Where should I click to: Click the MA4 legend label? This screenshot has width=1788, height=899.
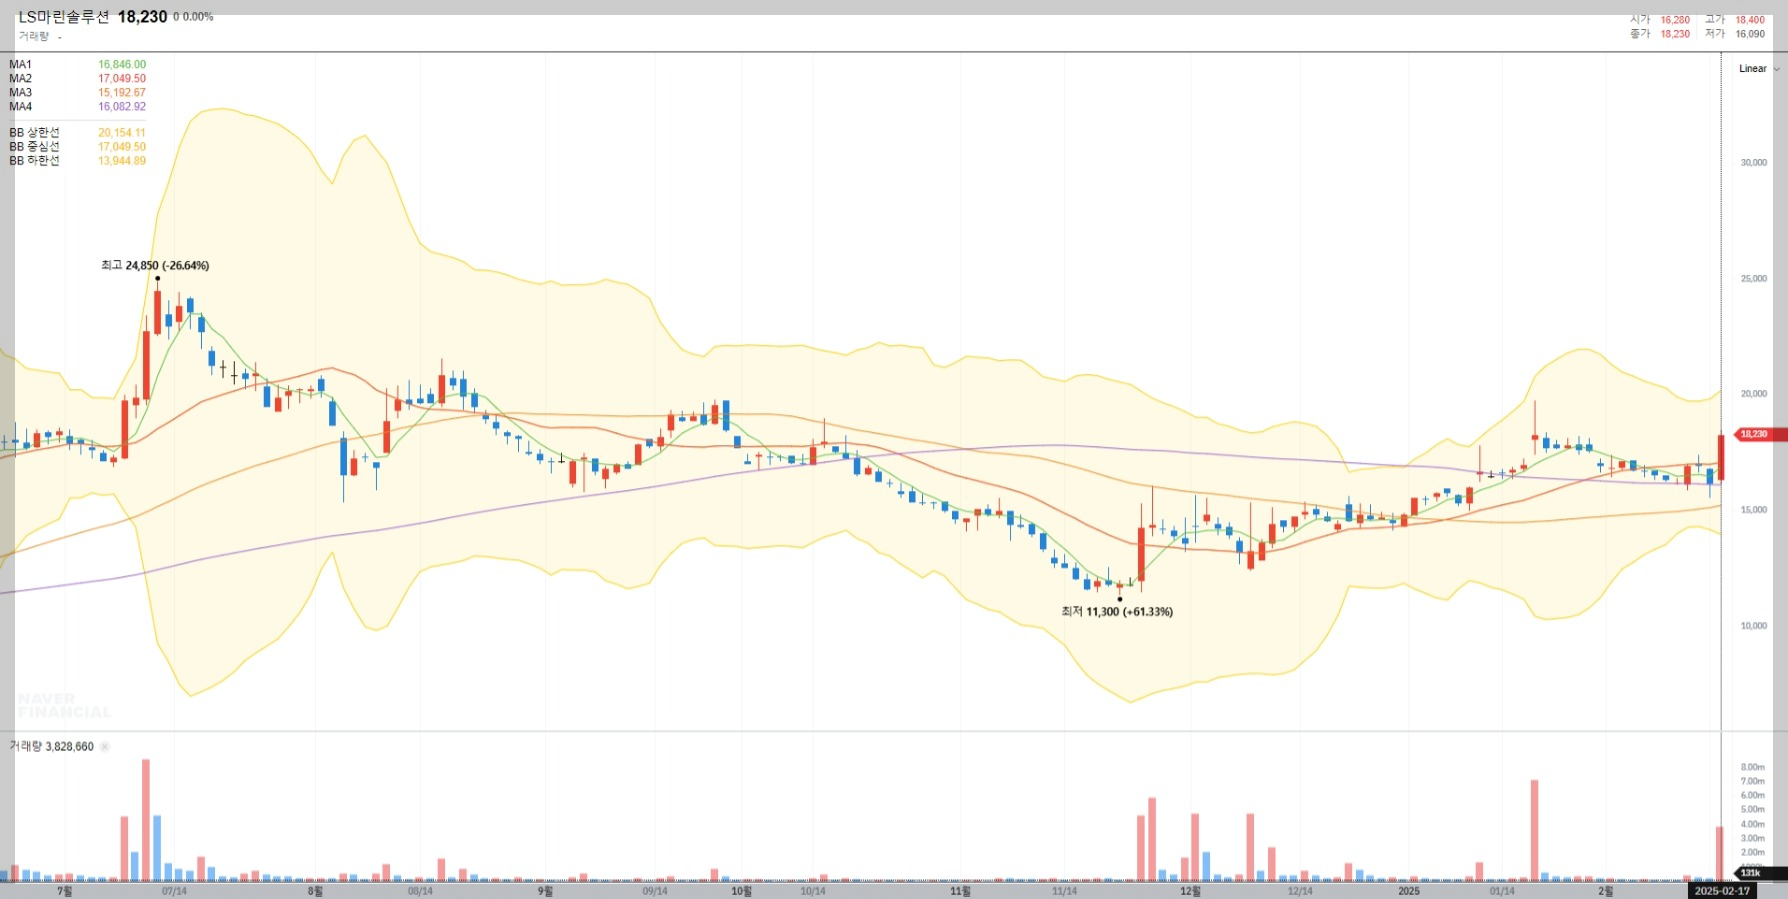pyautogui.click(x=20, y=106)
